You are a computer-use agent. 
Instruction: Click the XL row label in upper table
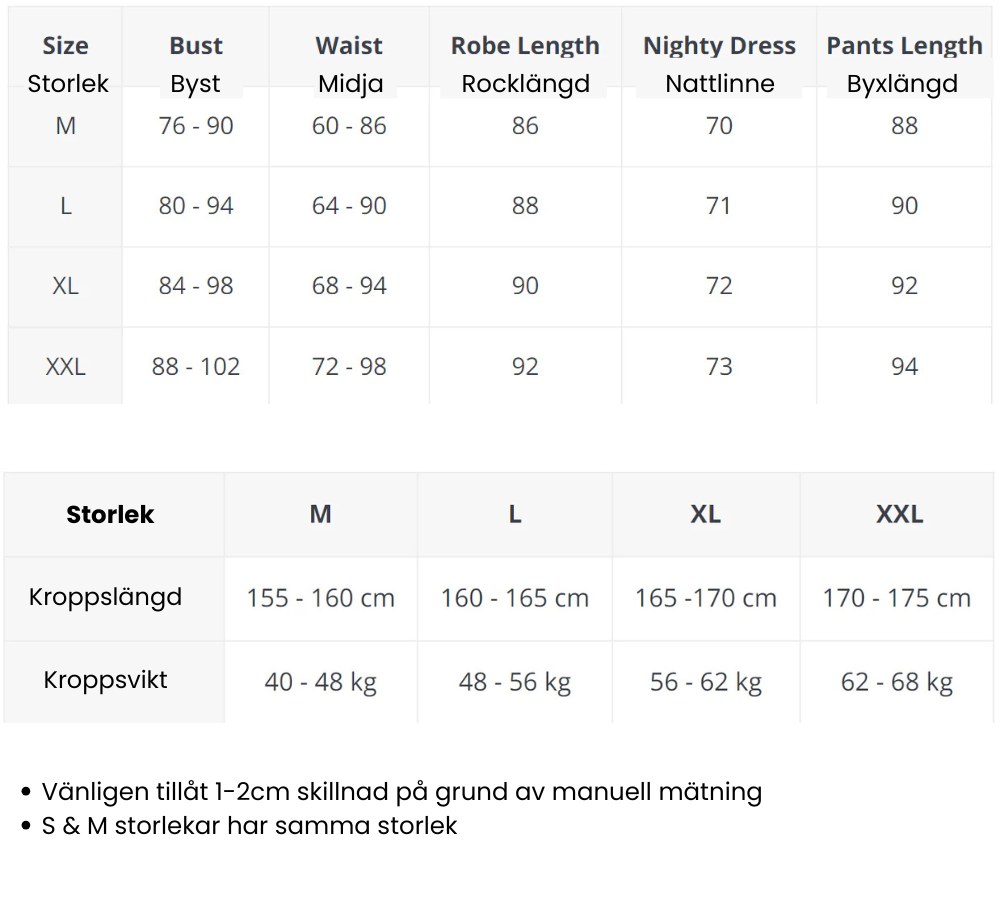(x=66, y=286)
